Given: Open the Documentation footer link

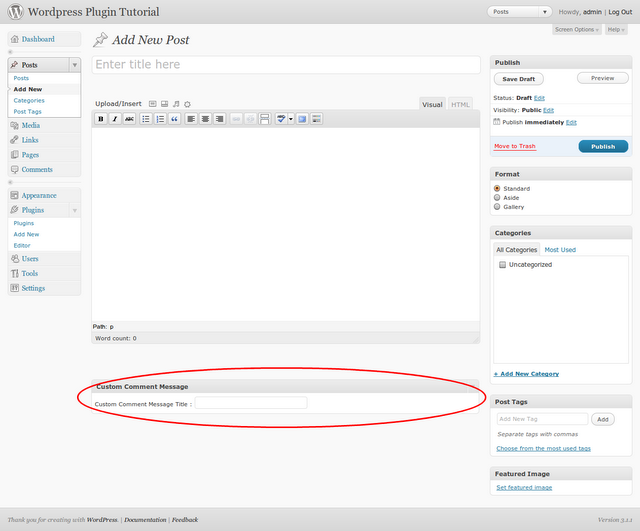Looking at the screenshot, I should pos(145,520).
